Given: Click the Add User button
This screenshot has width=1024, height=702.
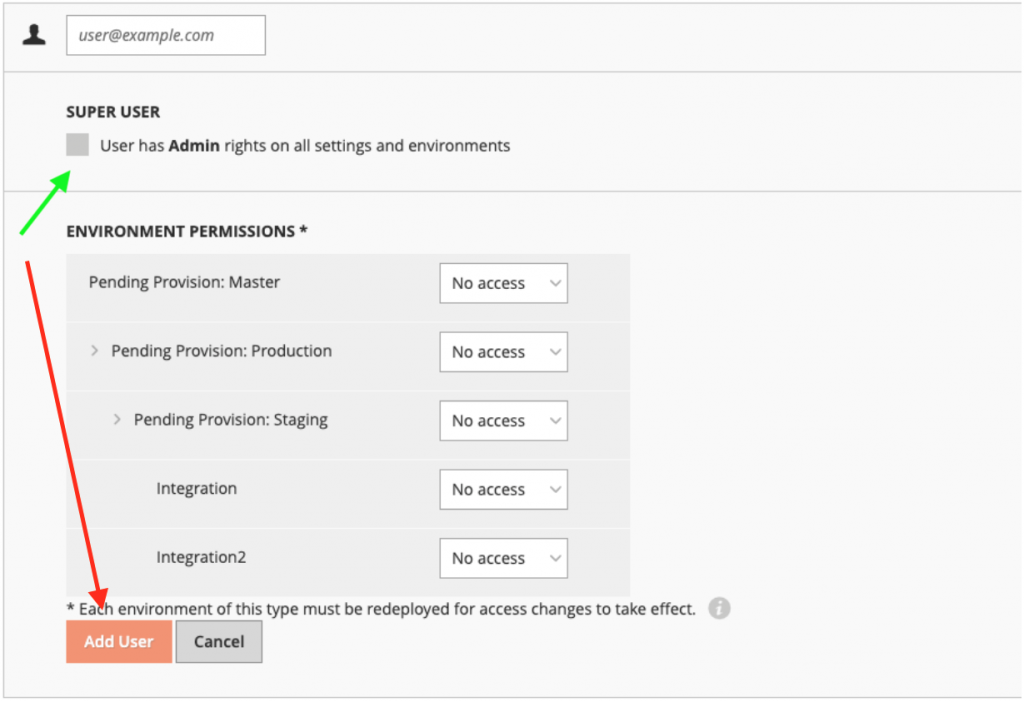Looking at the screenshot, I should tap(118, 641).
